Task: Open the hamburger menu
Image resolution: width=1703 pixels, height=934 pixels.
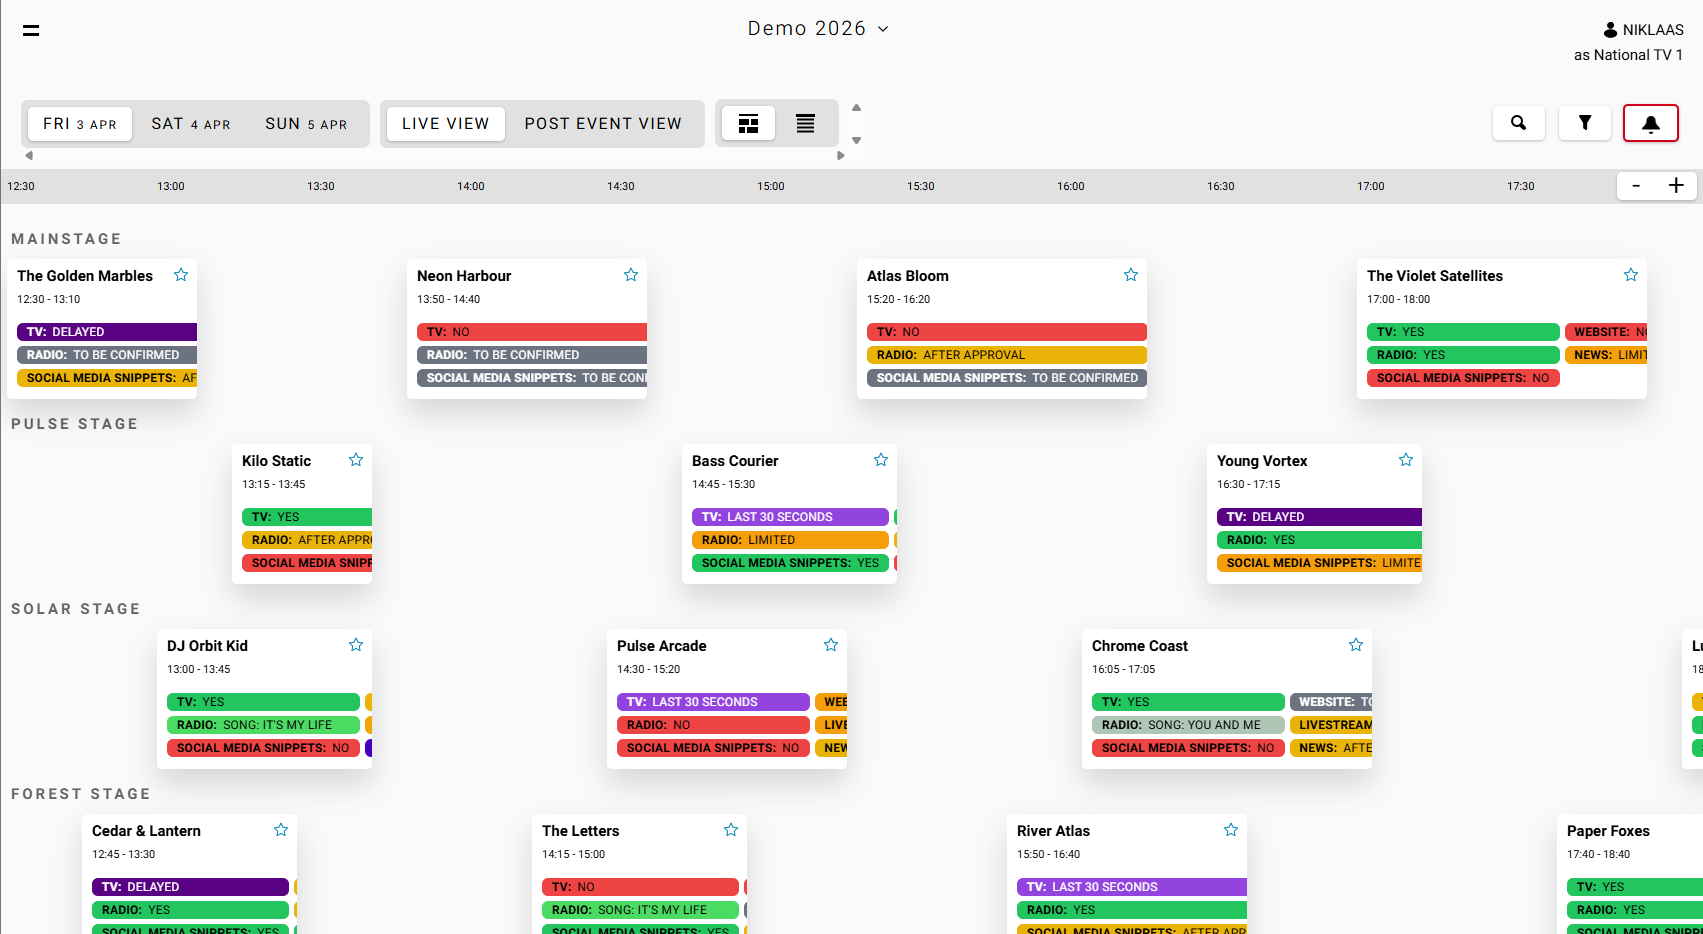Action: pos(31,30)
